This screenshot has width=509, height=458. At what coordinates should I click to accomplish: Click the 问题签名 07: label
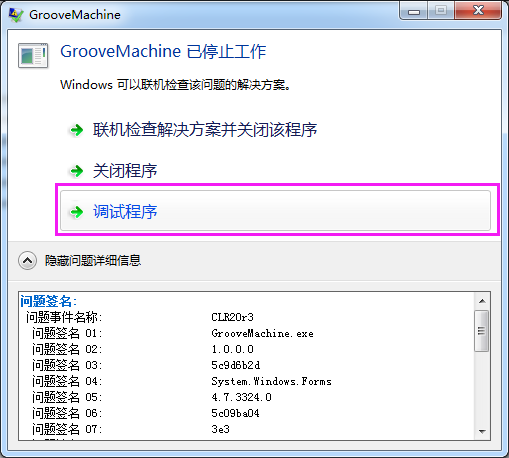(x=67, y=429)
